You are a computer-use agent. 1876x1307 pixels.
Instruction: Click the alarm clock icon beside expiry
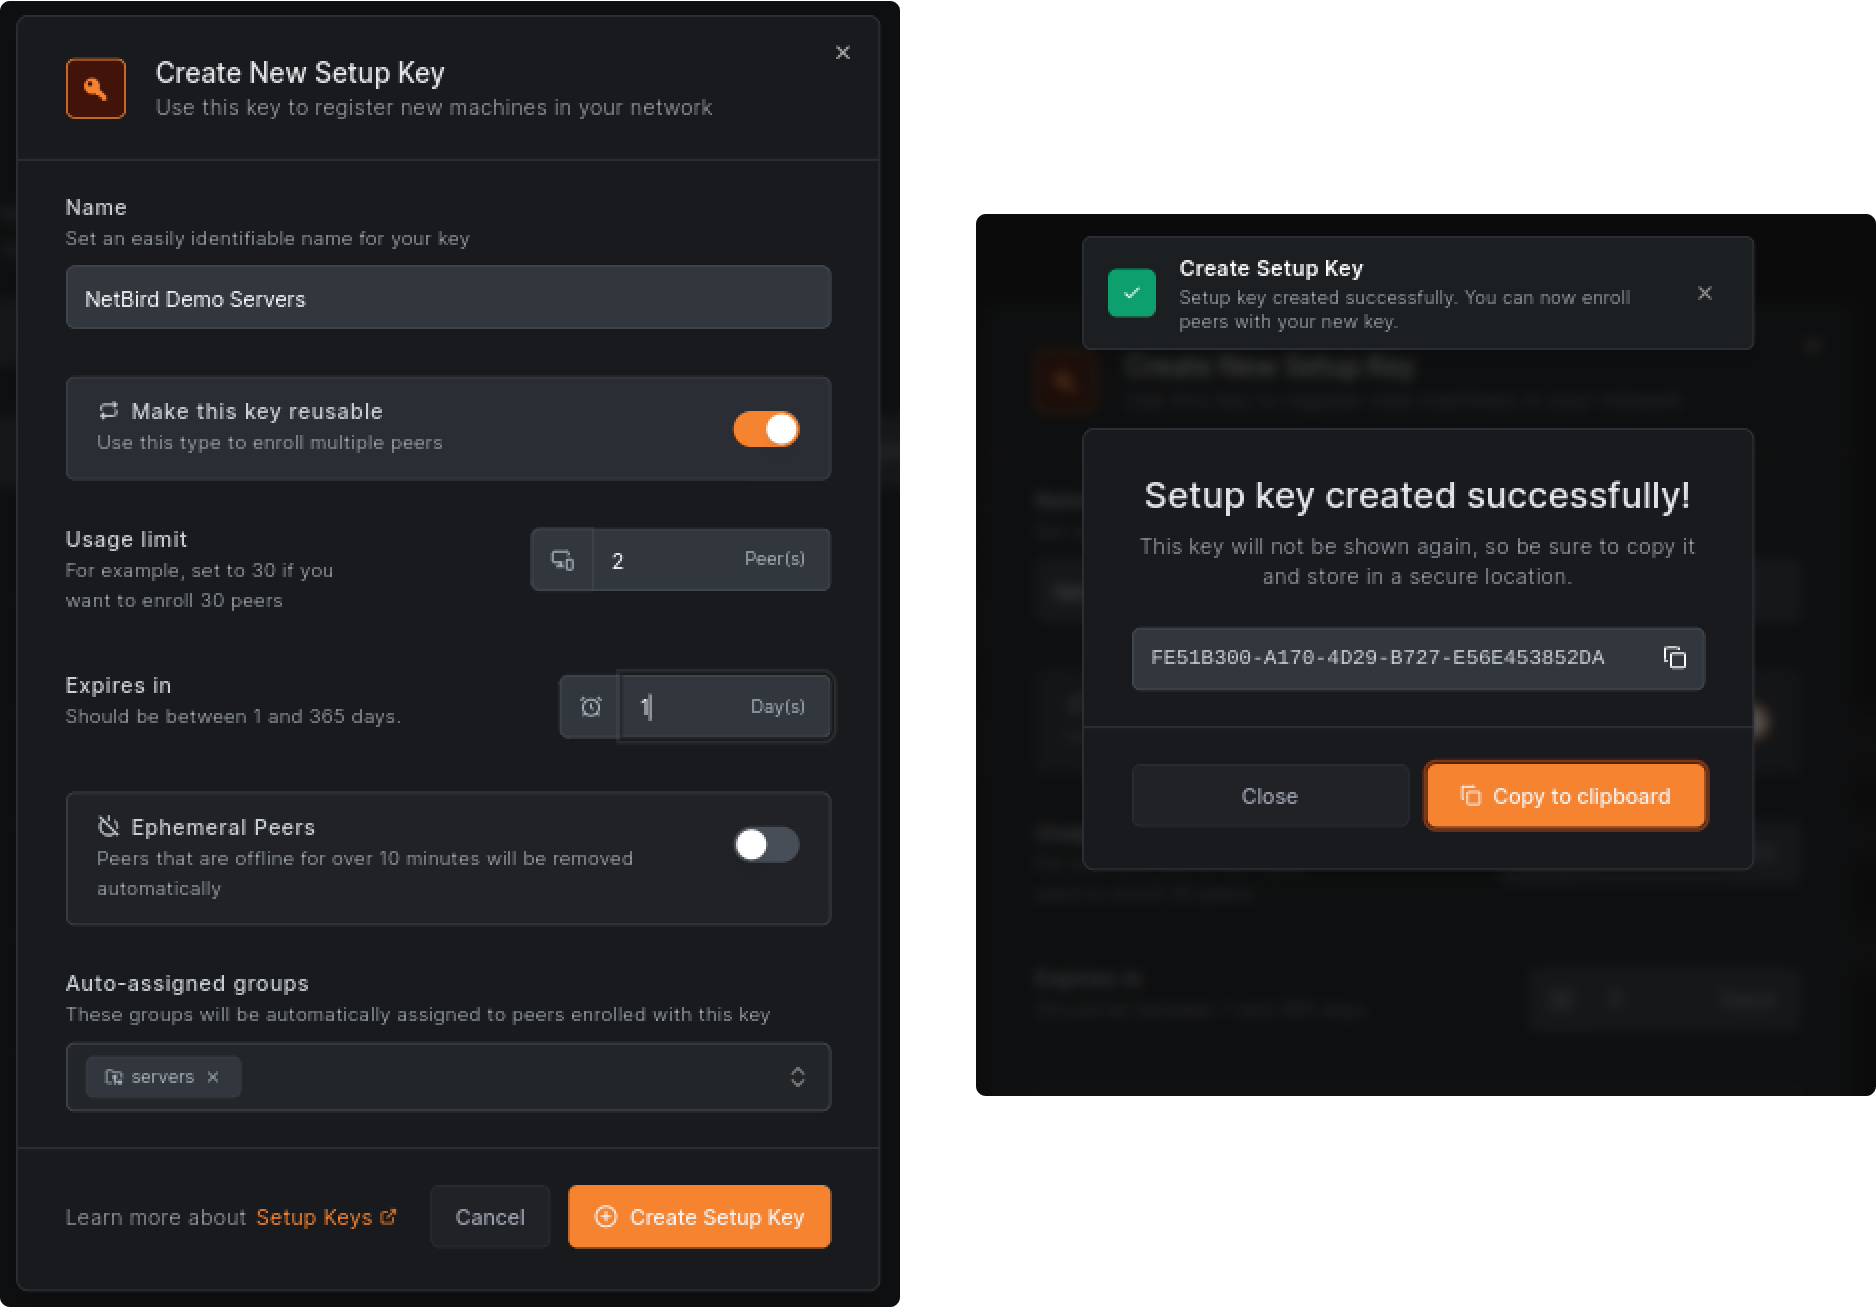pos(591,707)
